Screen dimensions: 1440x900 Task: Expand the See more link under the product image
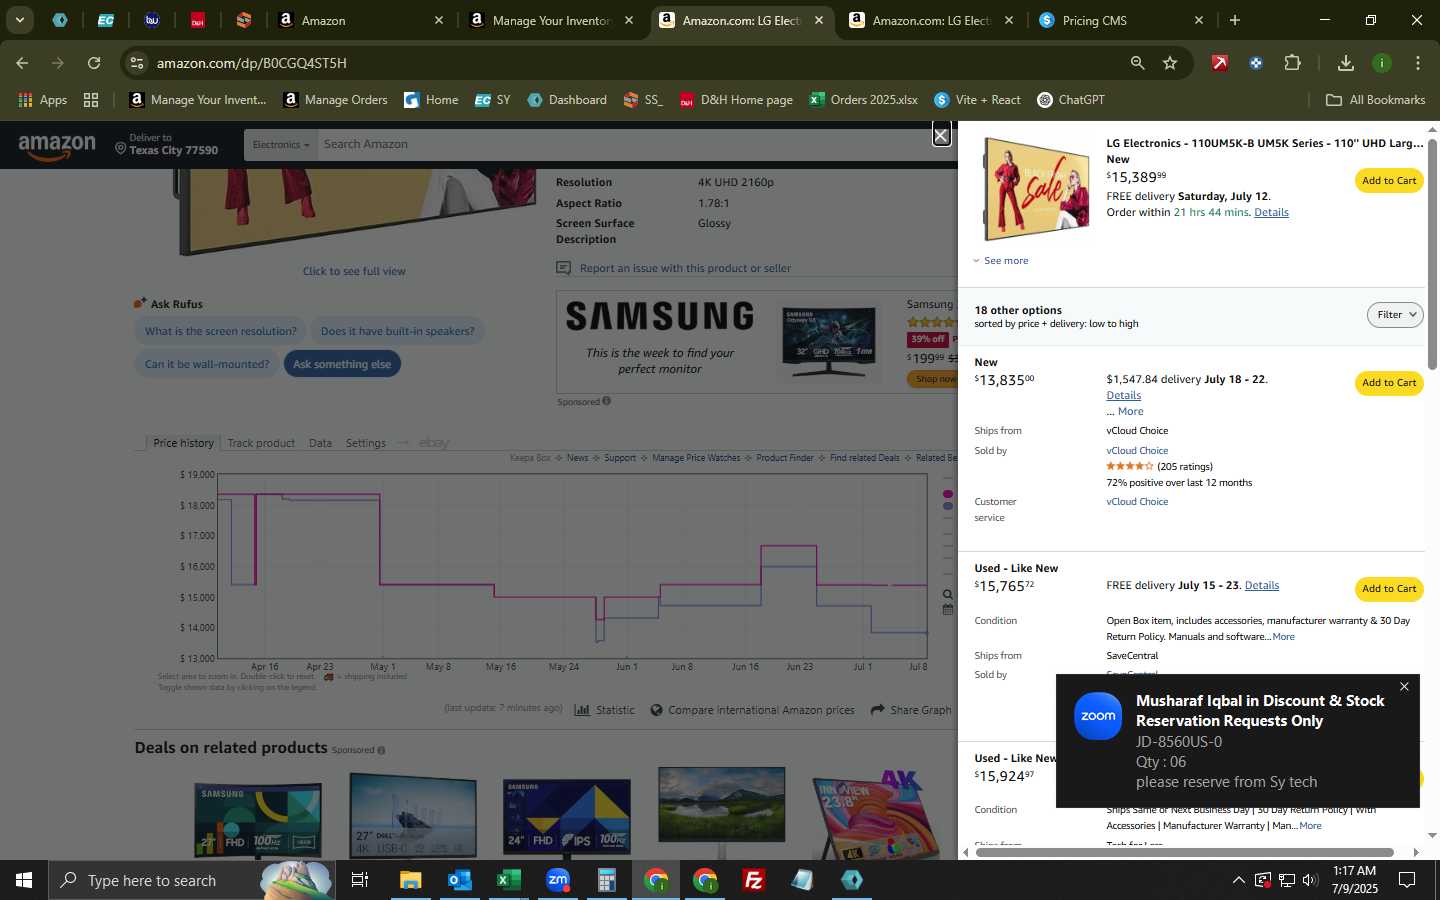coord(1001,261)
